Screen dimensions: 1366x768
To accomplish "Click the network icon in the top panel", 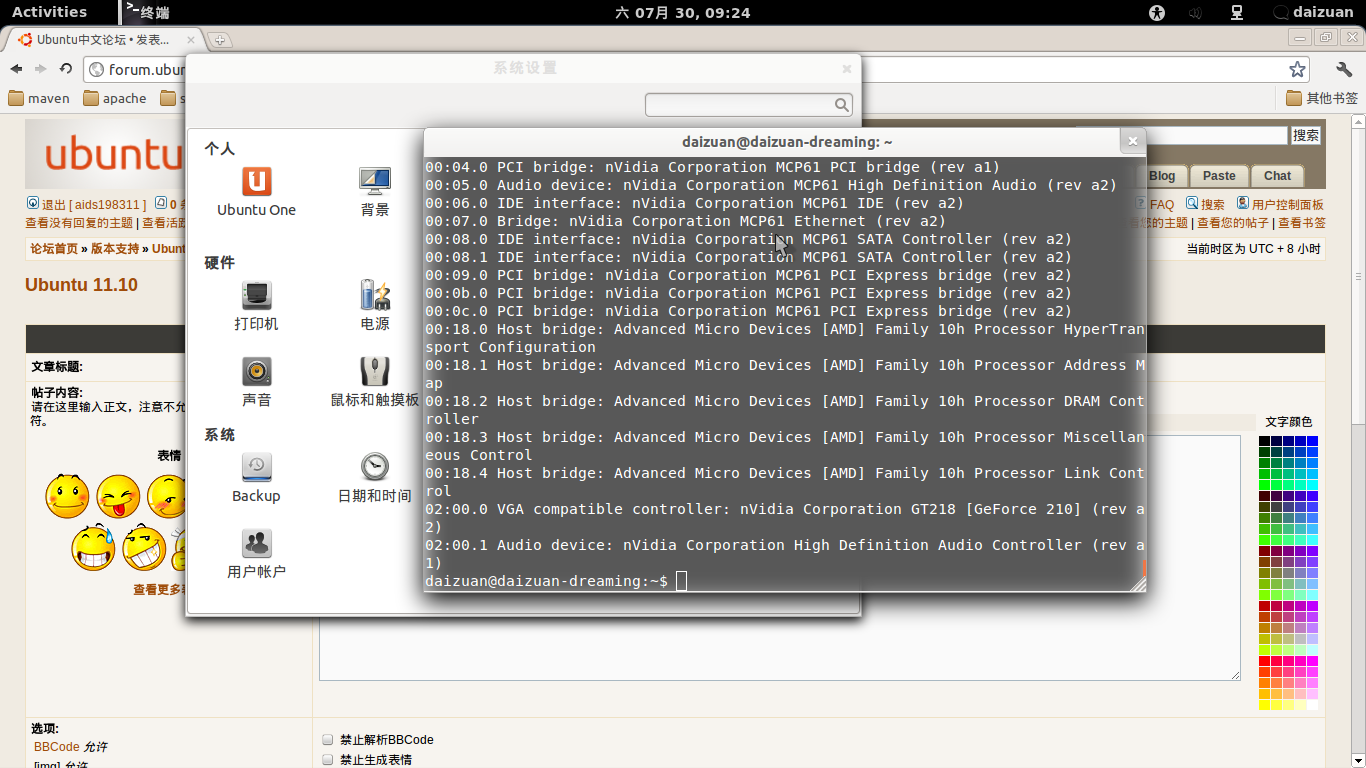I will click(x=1236, y=13).
